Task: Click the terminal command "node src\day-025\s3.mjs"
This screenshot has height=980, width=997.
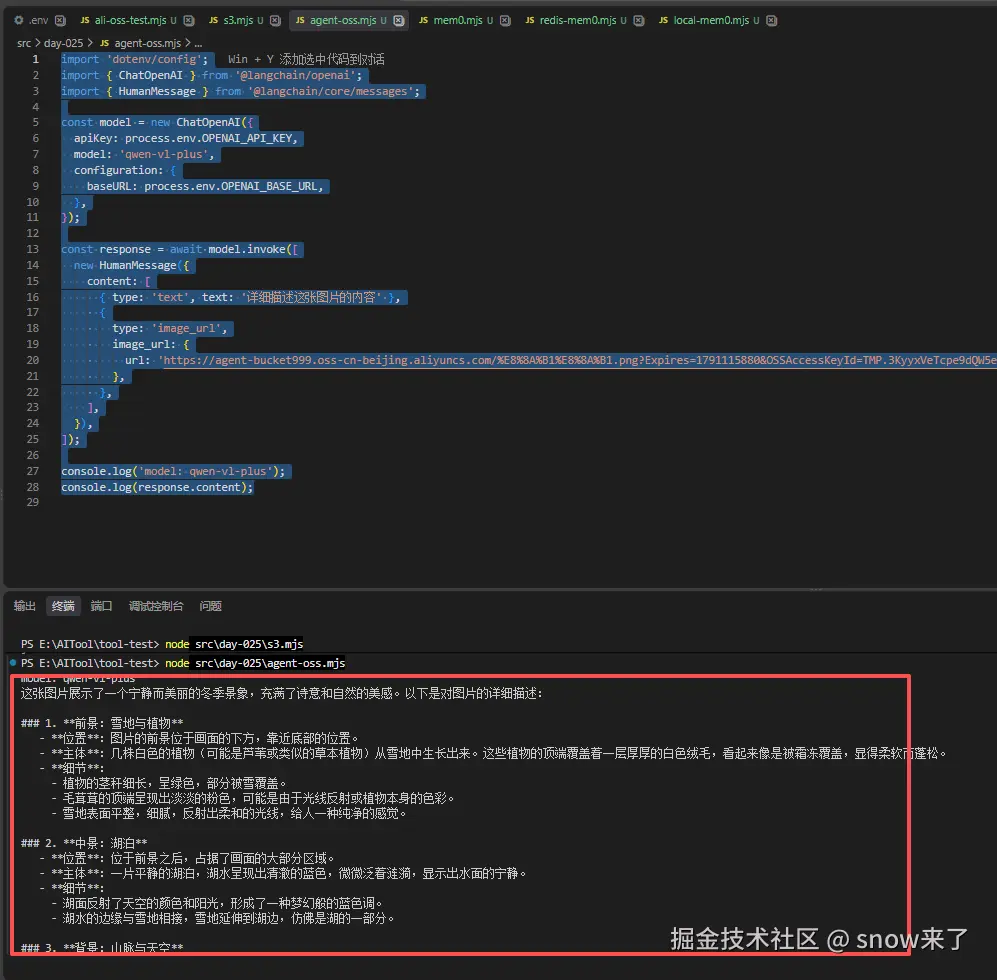Action: (234, 644)
